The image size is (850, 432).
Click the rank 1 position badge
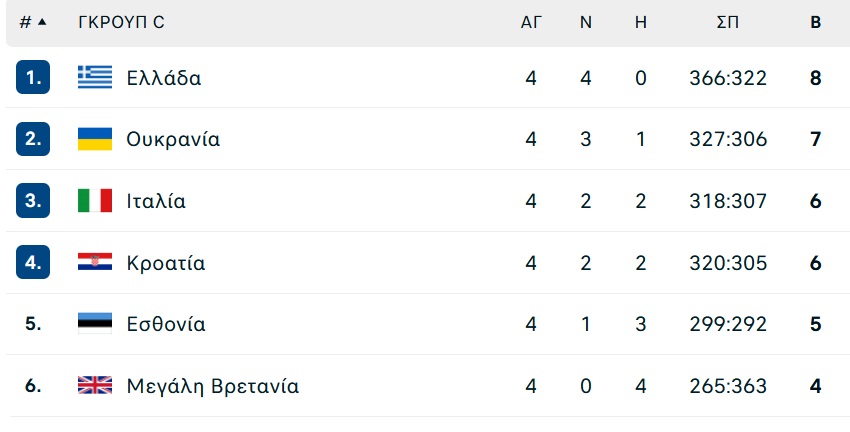pyautogui.click(x=33, y=78)
